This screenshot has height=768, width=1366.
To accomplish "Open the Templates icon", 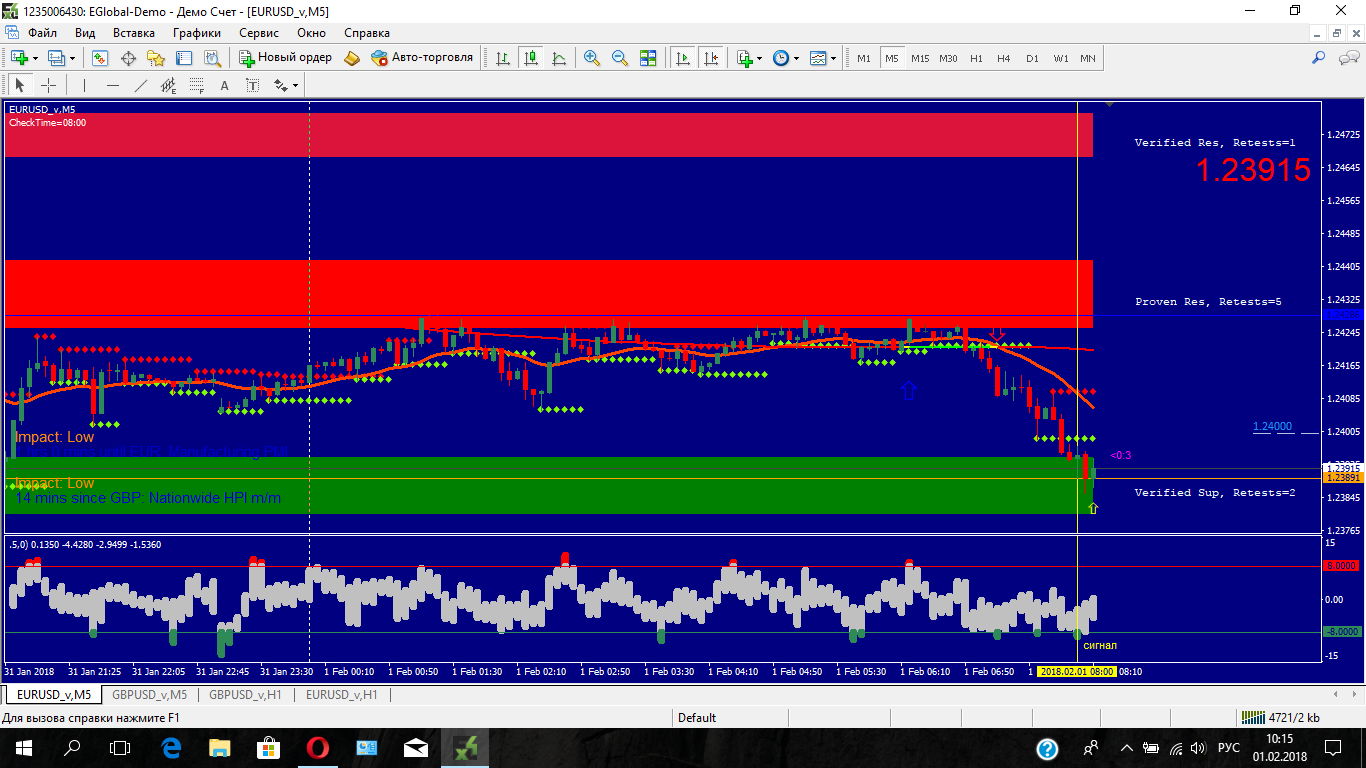I will pyautogui.click(x=818, y=58).
